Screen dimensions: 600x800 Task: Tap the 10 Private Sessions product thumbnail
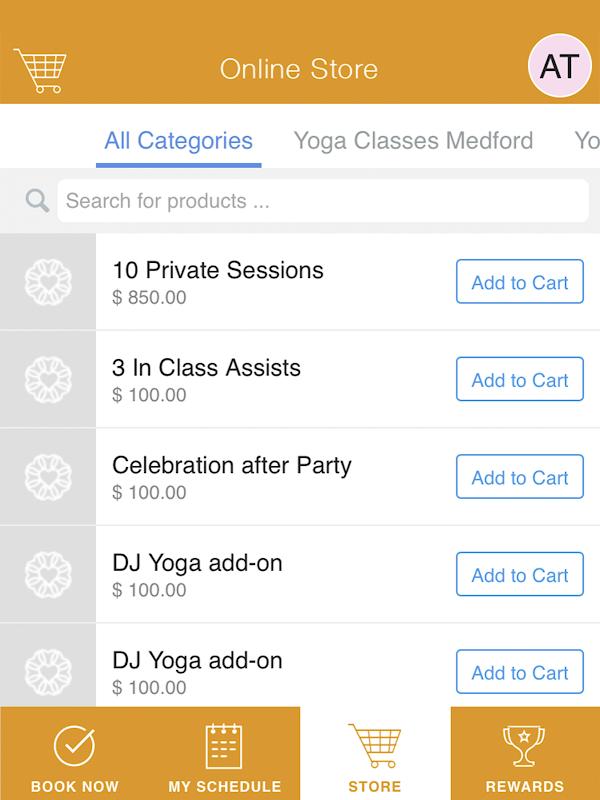click(48, 282)
